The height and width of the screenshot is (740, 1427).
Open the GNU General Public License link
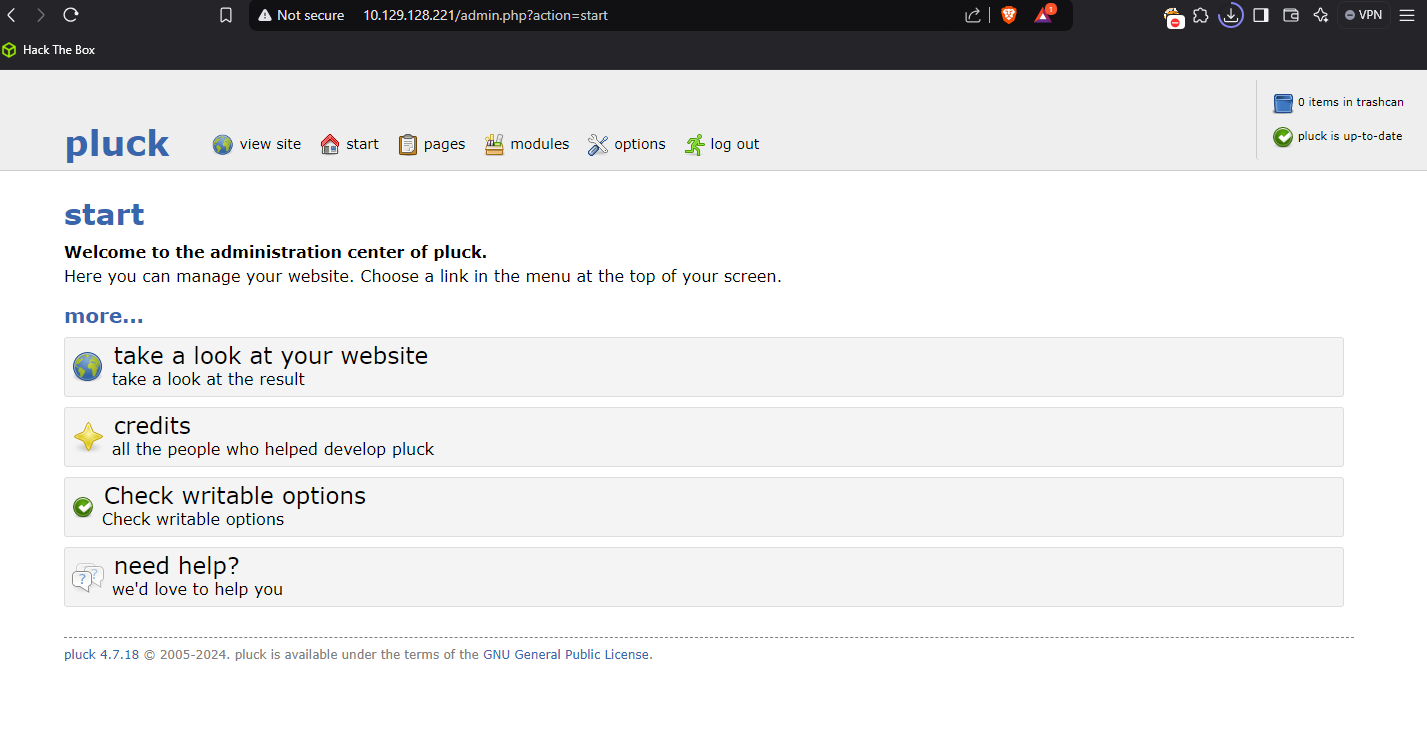[x=566, y=655]
